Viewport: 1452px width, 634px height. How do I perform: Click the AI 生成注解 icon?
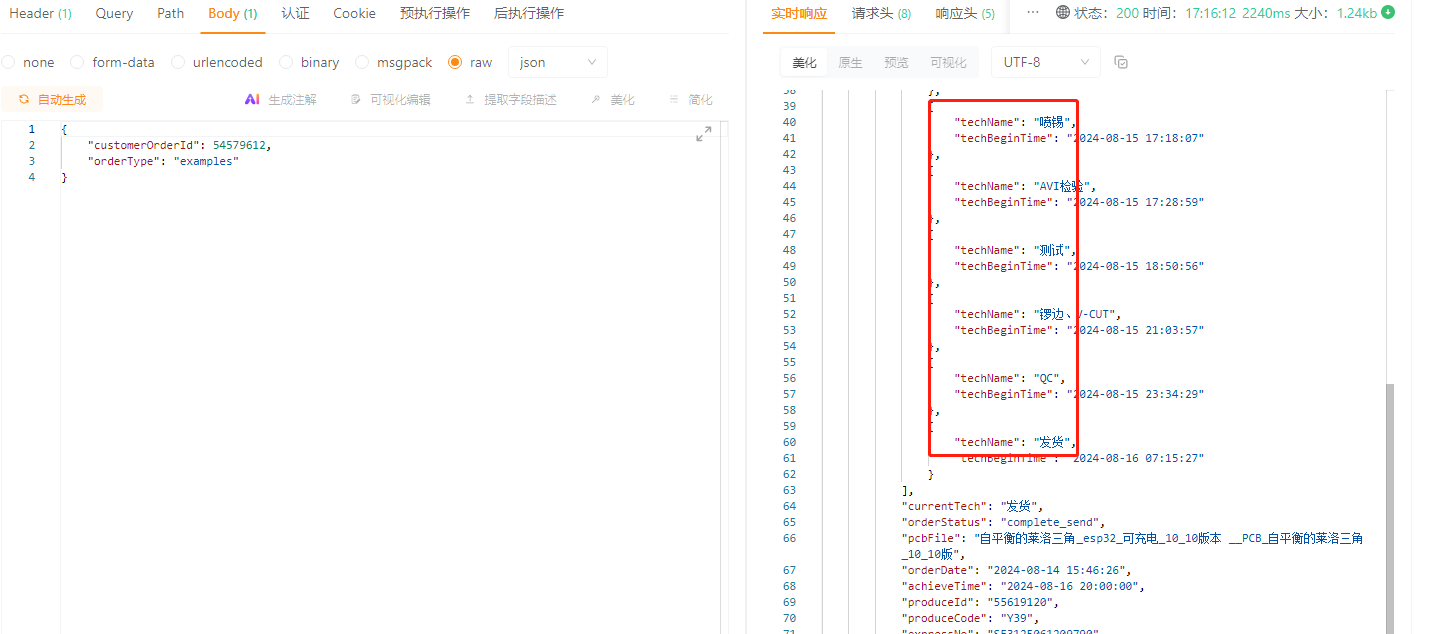coord(252,100)
